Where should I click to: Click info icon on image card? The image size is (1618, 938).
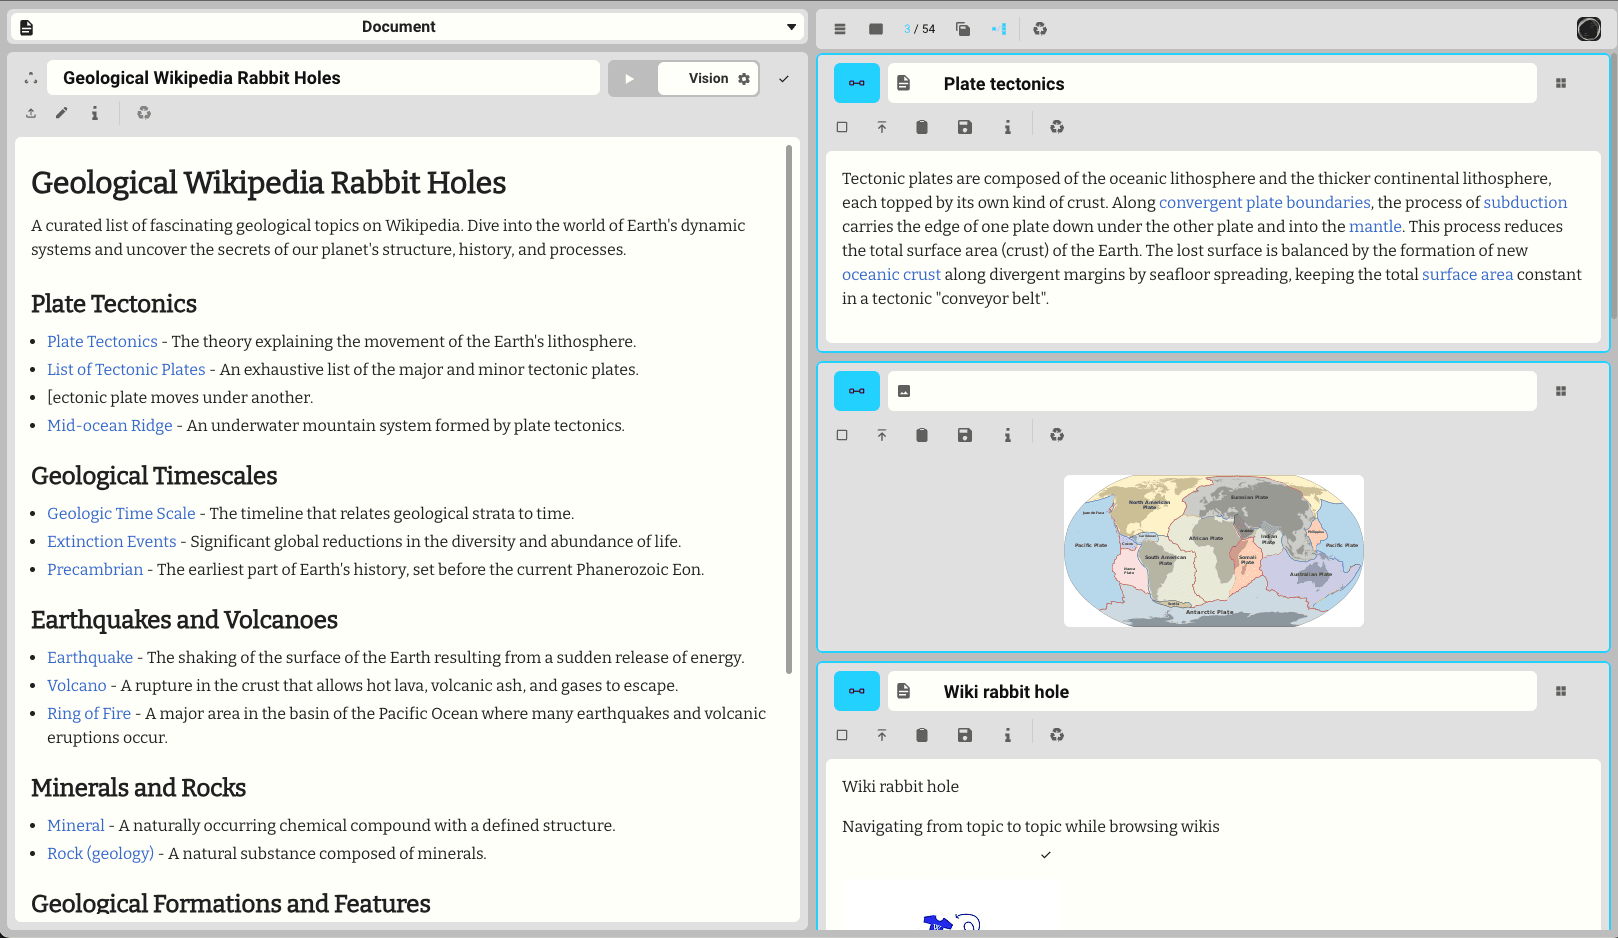(x=1008, y=435)
